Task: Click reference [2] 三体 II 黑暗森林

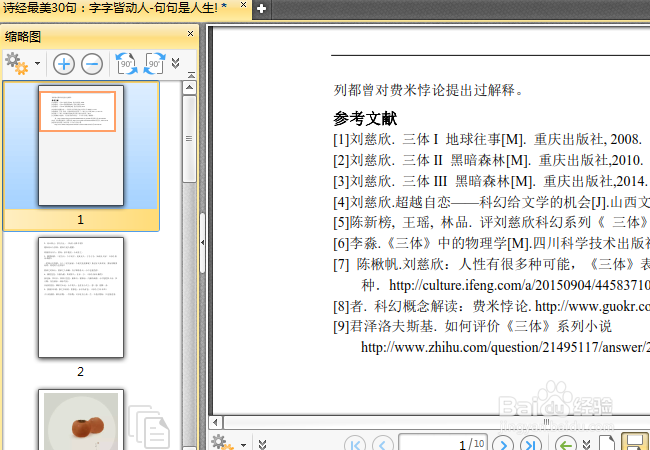Action: tap(488, 160)
